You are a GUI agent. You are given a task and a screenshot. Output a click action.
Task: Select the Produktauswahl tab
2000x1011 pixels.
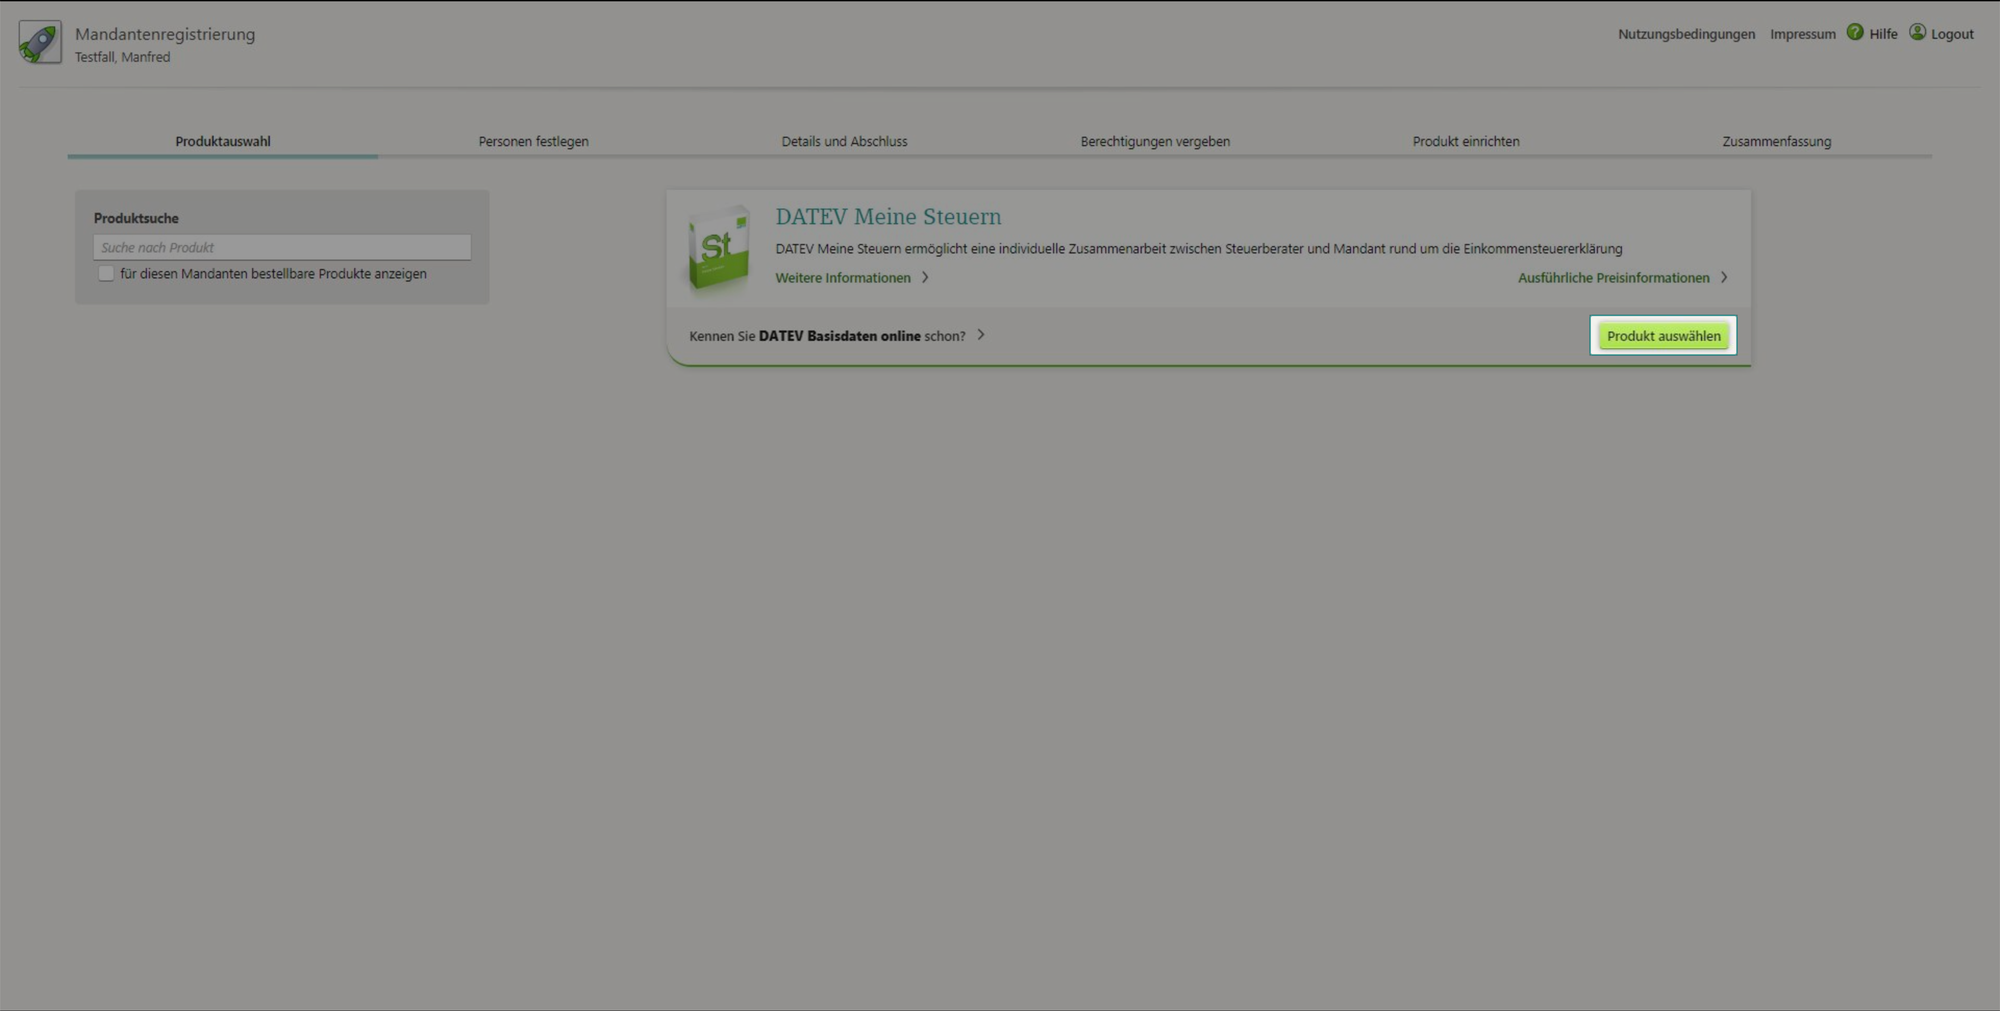click(x=223, y=142)
